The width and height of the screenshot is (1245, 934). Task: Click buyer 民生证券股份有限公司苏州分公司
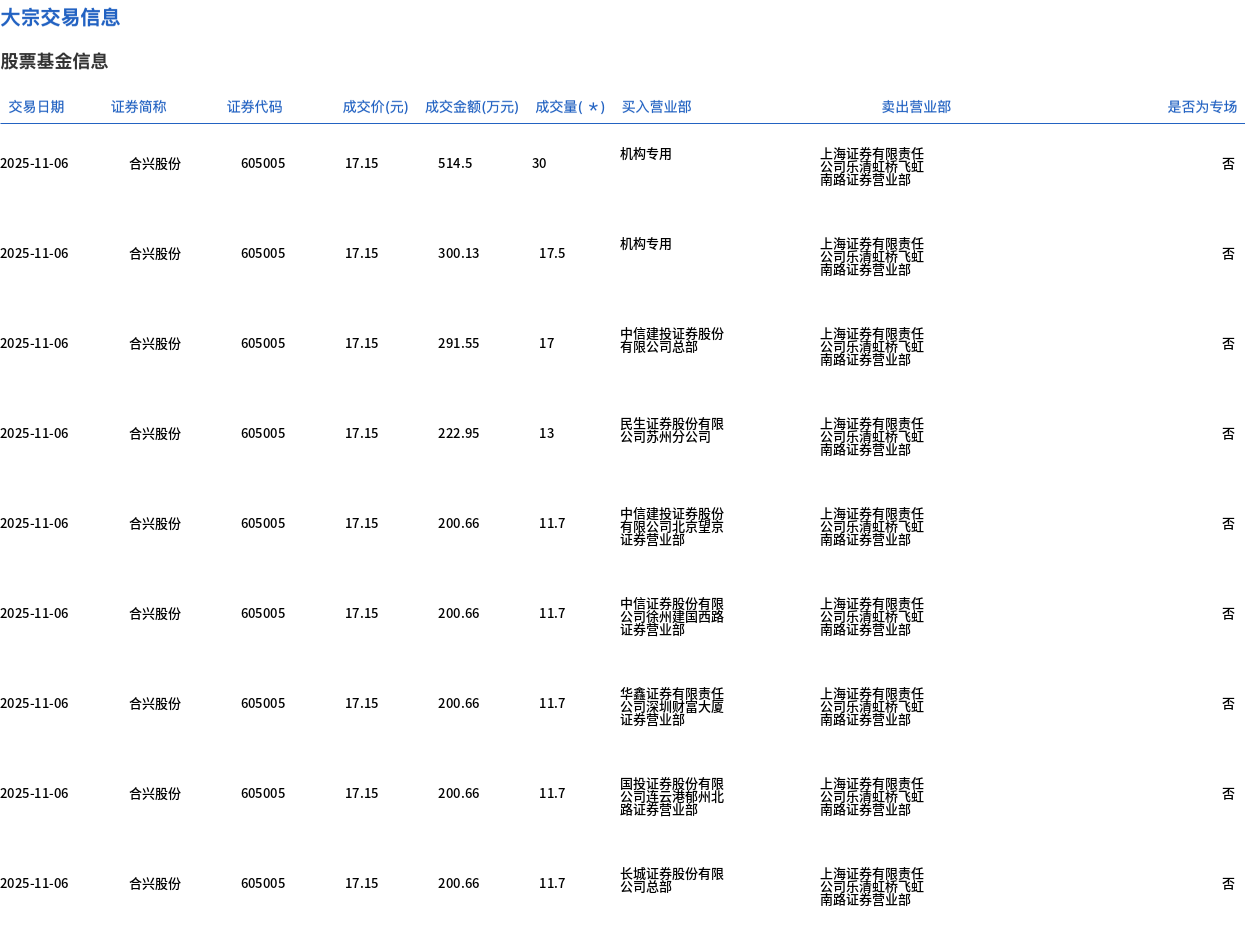tap(672, 430)
